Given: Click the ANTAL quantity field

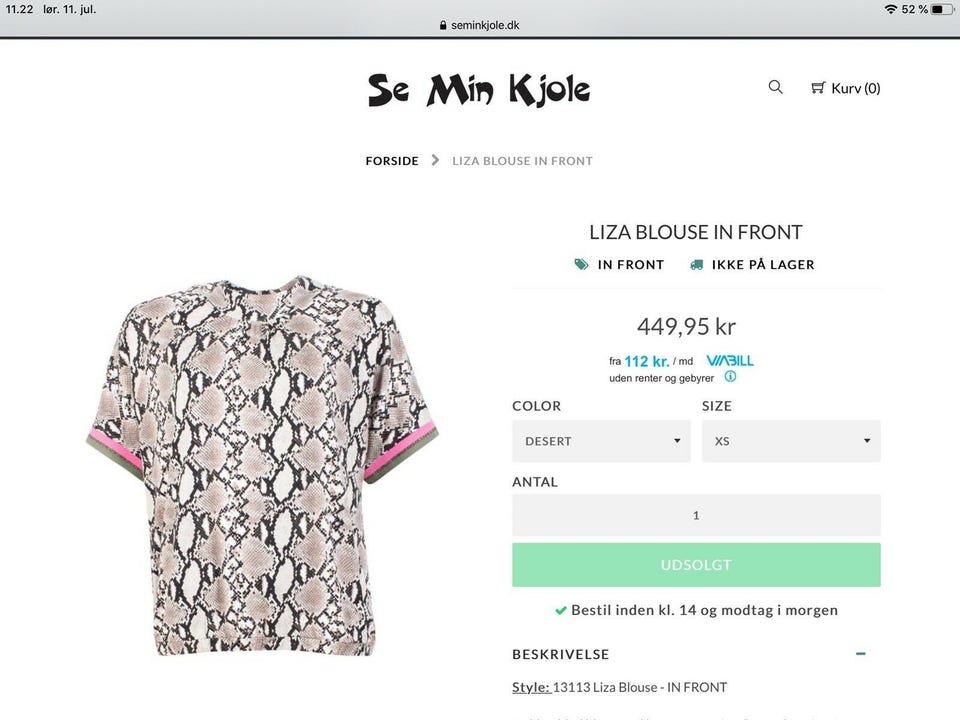Looking at the screenshot, I should pos(696,515).
